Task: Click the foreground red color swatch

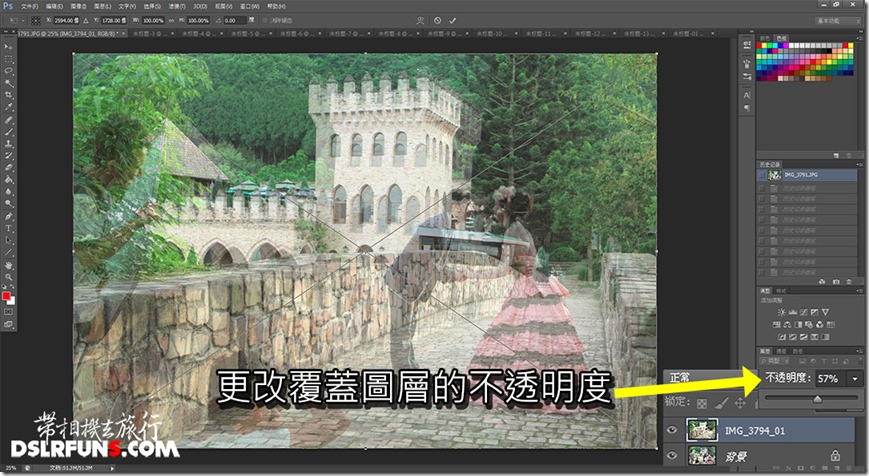Action: pos(7,297)
